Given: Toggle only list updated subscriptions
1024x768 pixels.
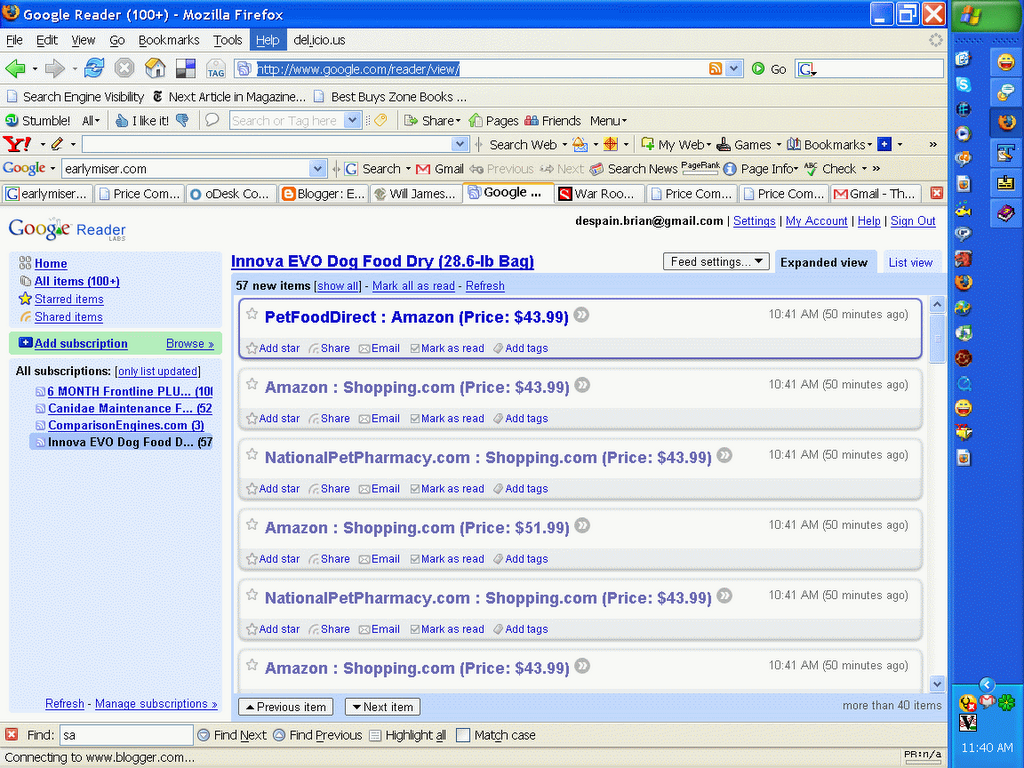Looking at the screenshot, I should point(157,372).
